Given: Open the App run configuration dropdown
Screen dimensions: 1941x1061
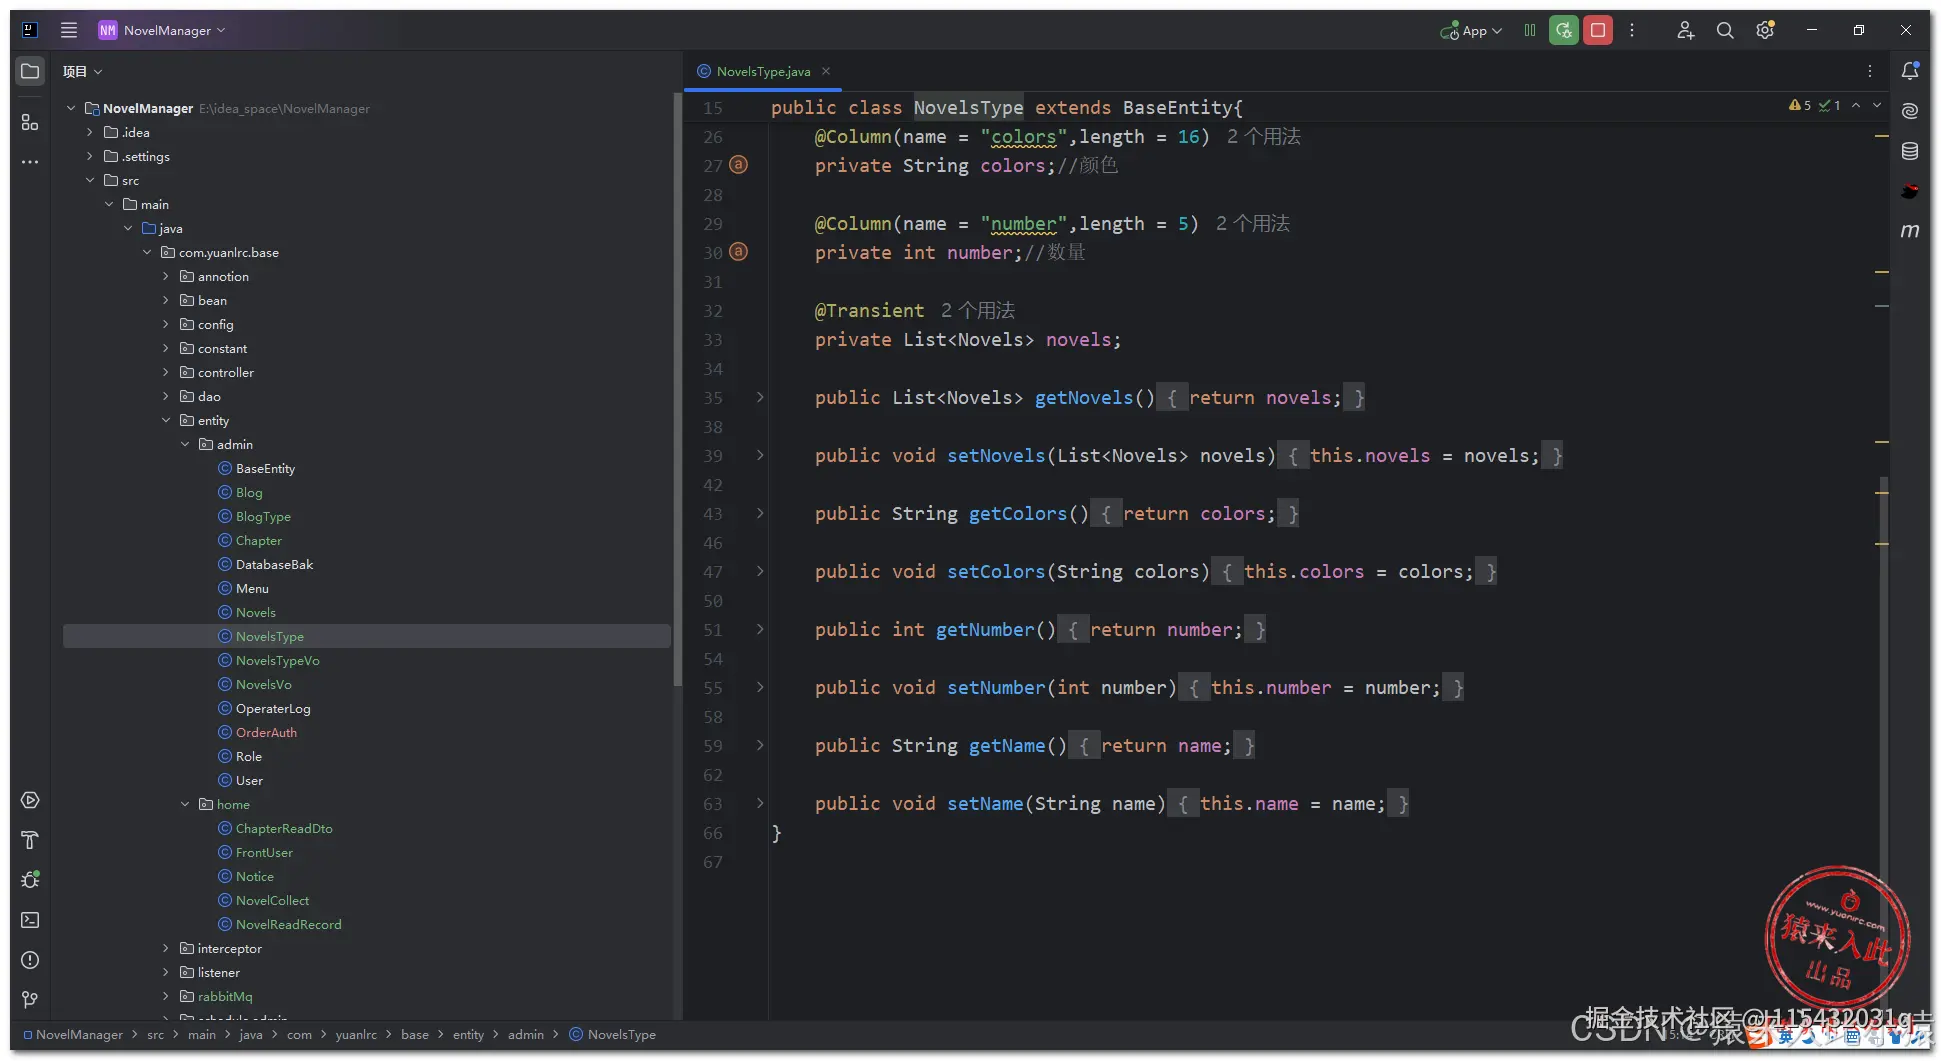Looking at the screenshot, I should point(1471,30).
